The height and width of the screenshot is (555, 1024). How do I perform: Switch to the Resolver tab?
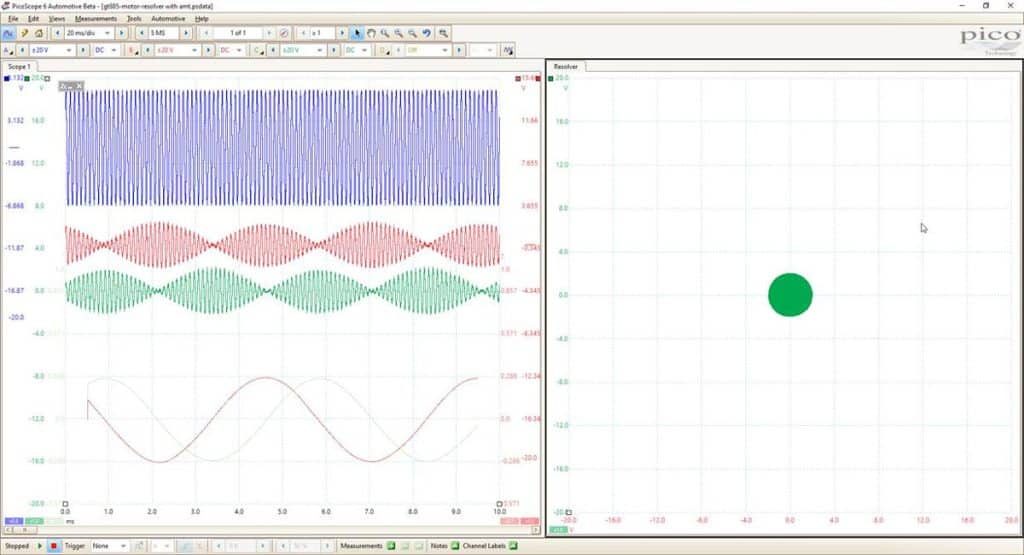click(x=566, y=67)
